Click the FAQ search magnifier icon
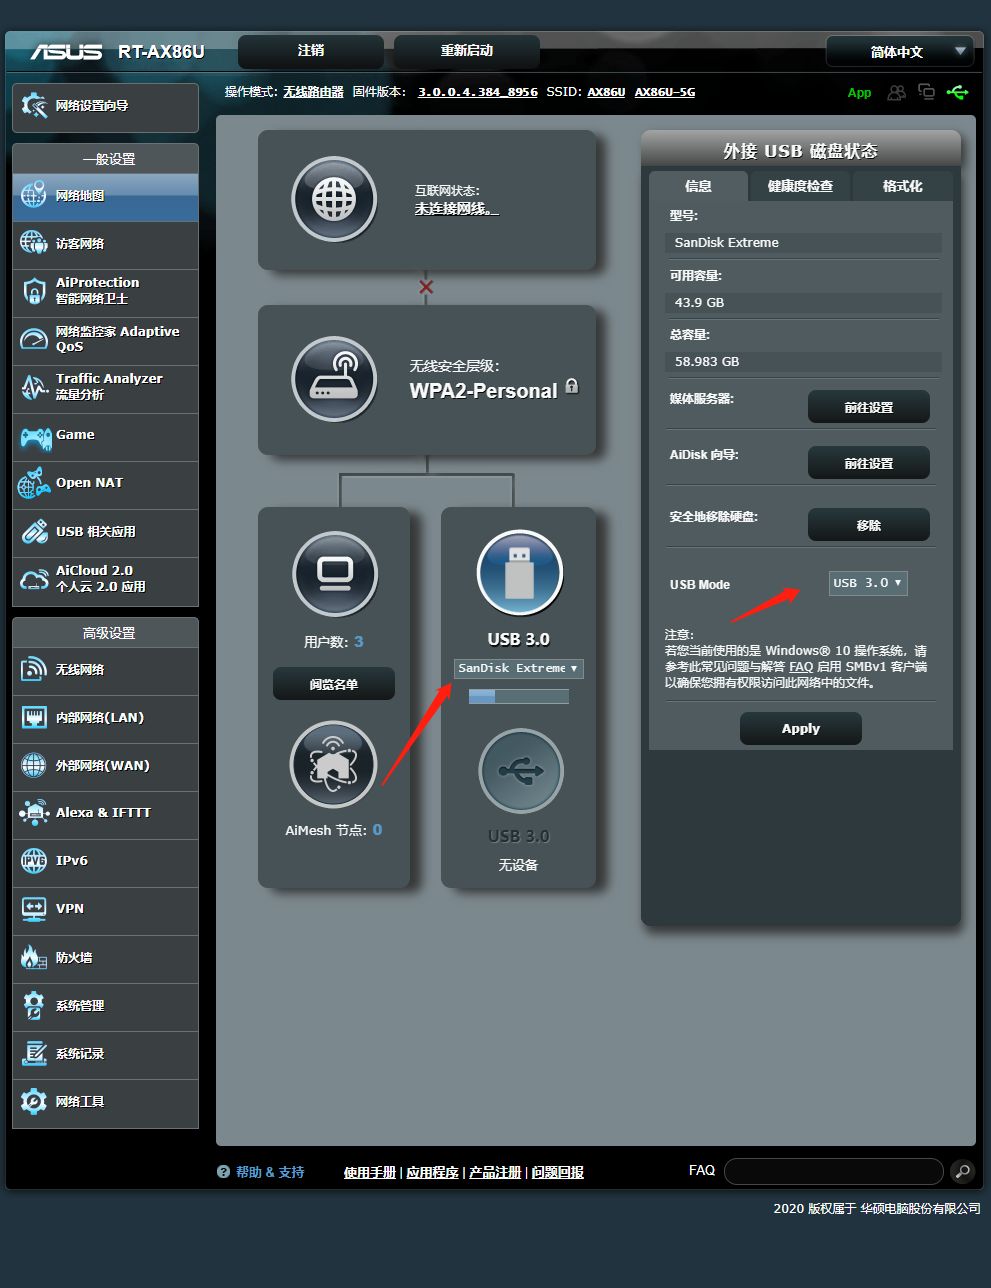Image resolution: width=991 pixels, height=1288 pixels. coord(962,1171)
